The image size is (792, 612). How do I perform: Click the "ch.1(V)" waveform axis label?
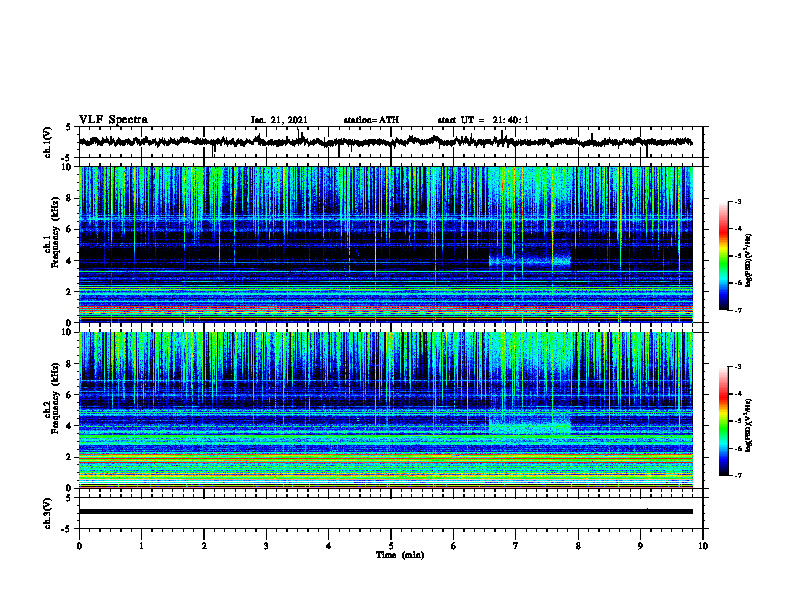tap(48, 142)
